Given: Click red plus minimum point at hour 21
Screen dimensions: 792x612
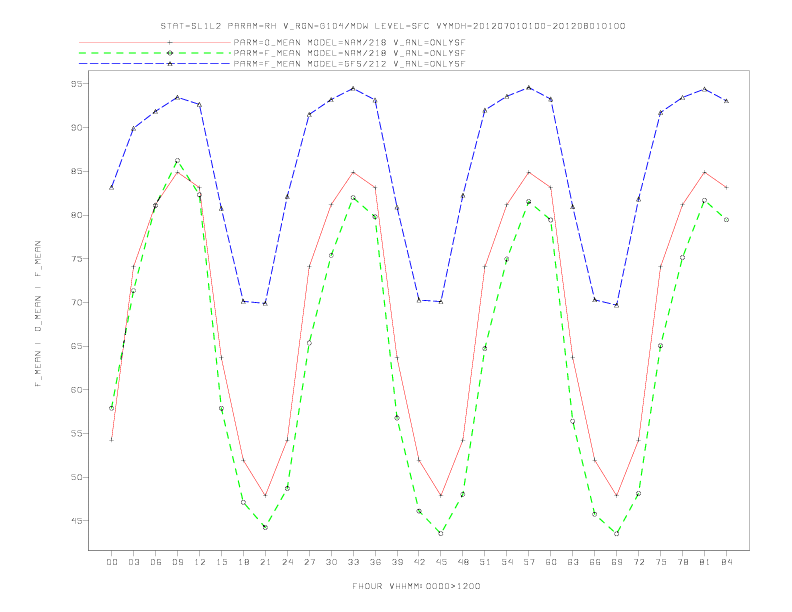Looking at the screenshot, I should click(265, 495).
